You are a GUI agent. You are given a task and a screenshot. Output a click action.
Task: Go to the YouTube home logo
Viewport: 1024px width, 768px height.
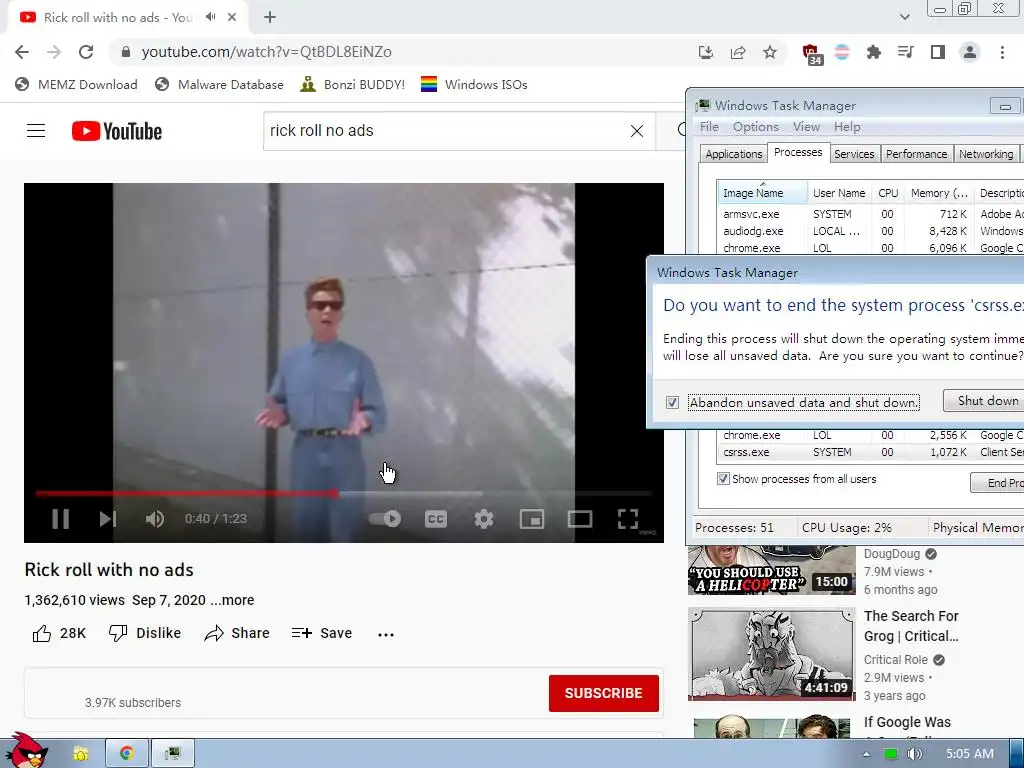tap(117, 131)
